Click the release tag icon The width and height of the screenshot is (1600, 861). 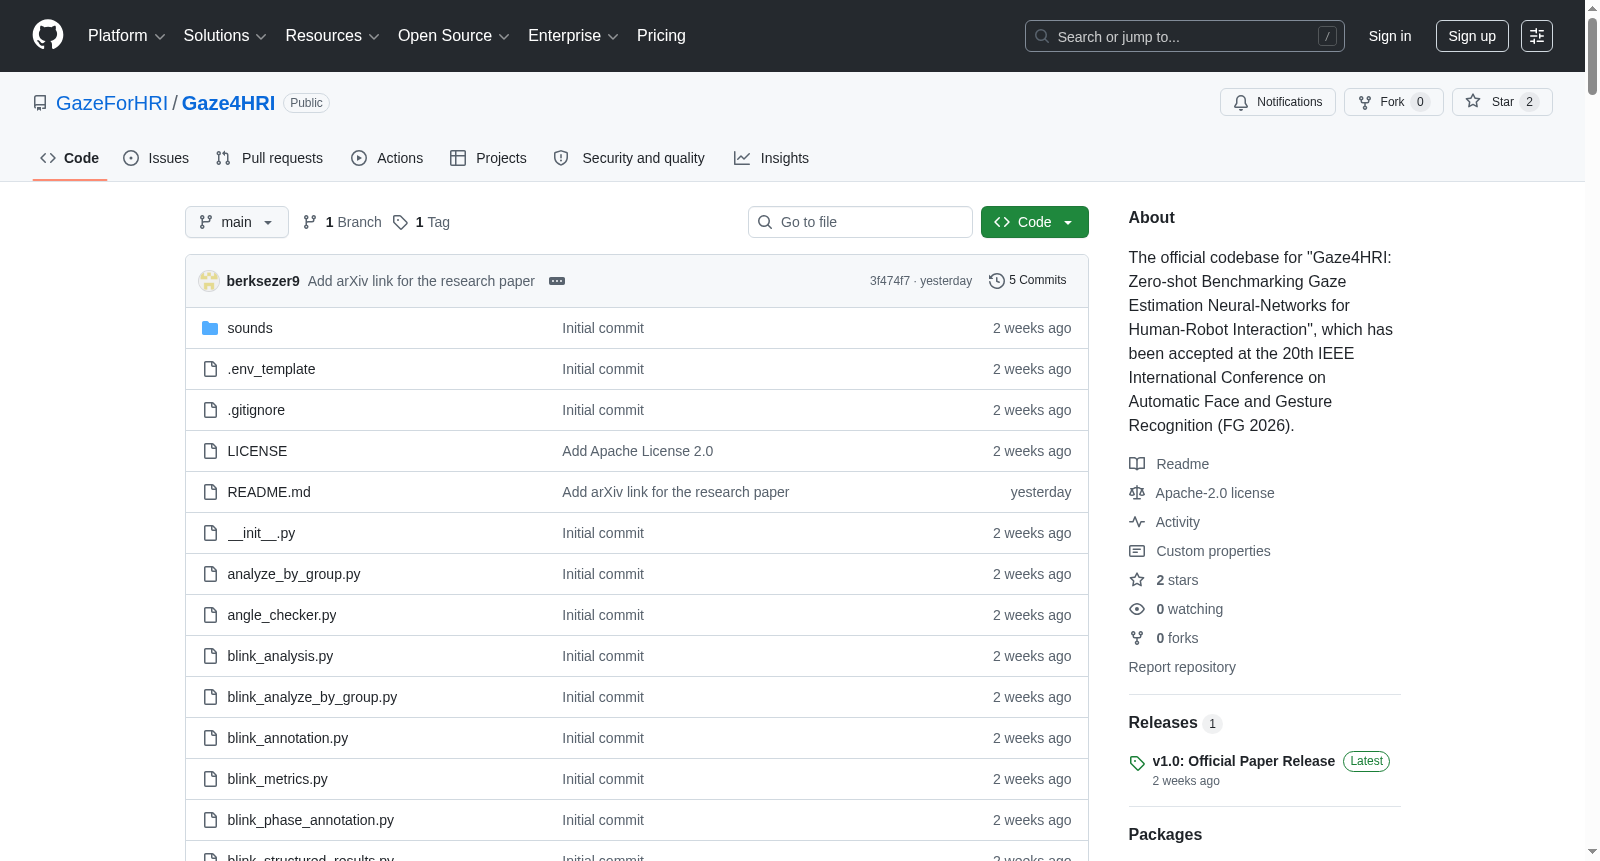point(1137,763)
